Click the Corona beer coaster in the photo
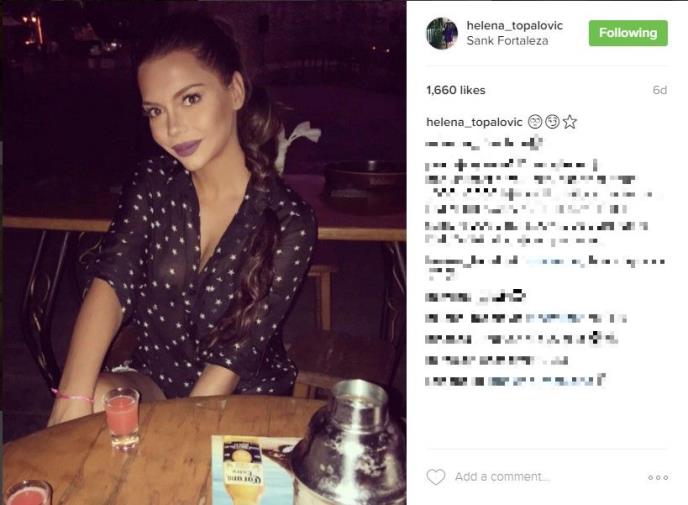 coord(246,469)
